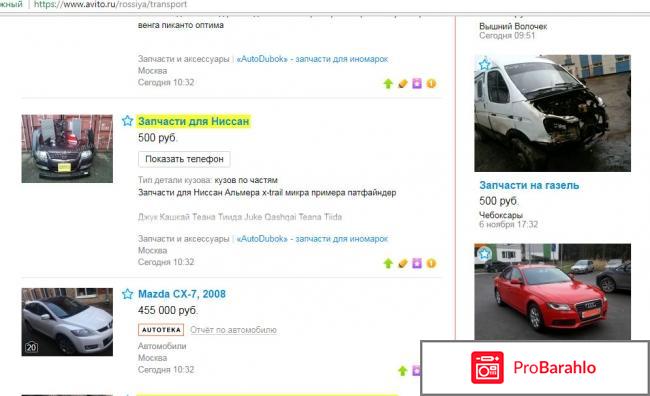The width and height of the screenshot is (650, 396).
Task: Click '6 ноября 17:32' date text
Action: click(509, 224)
